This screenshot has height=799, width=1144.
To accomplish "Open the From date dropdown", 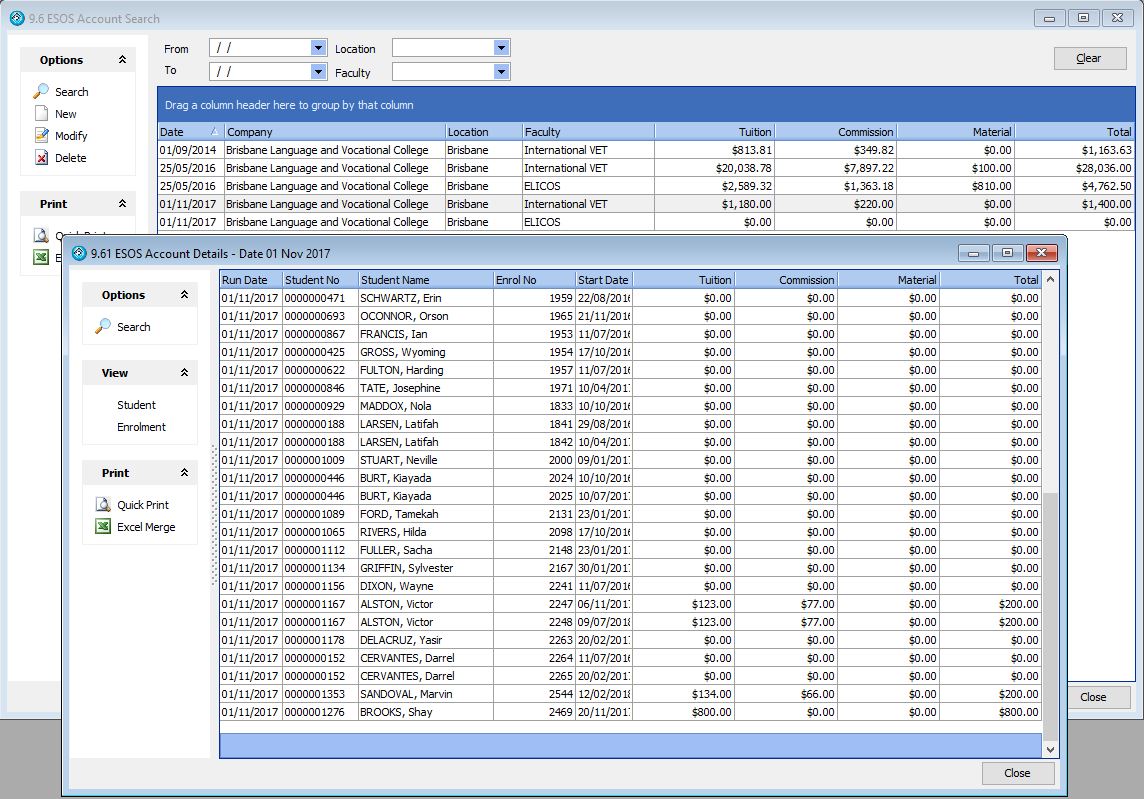I will click(x=318, y=48).
